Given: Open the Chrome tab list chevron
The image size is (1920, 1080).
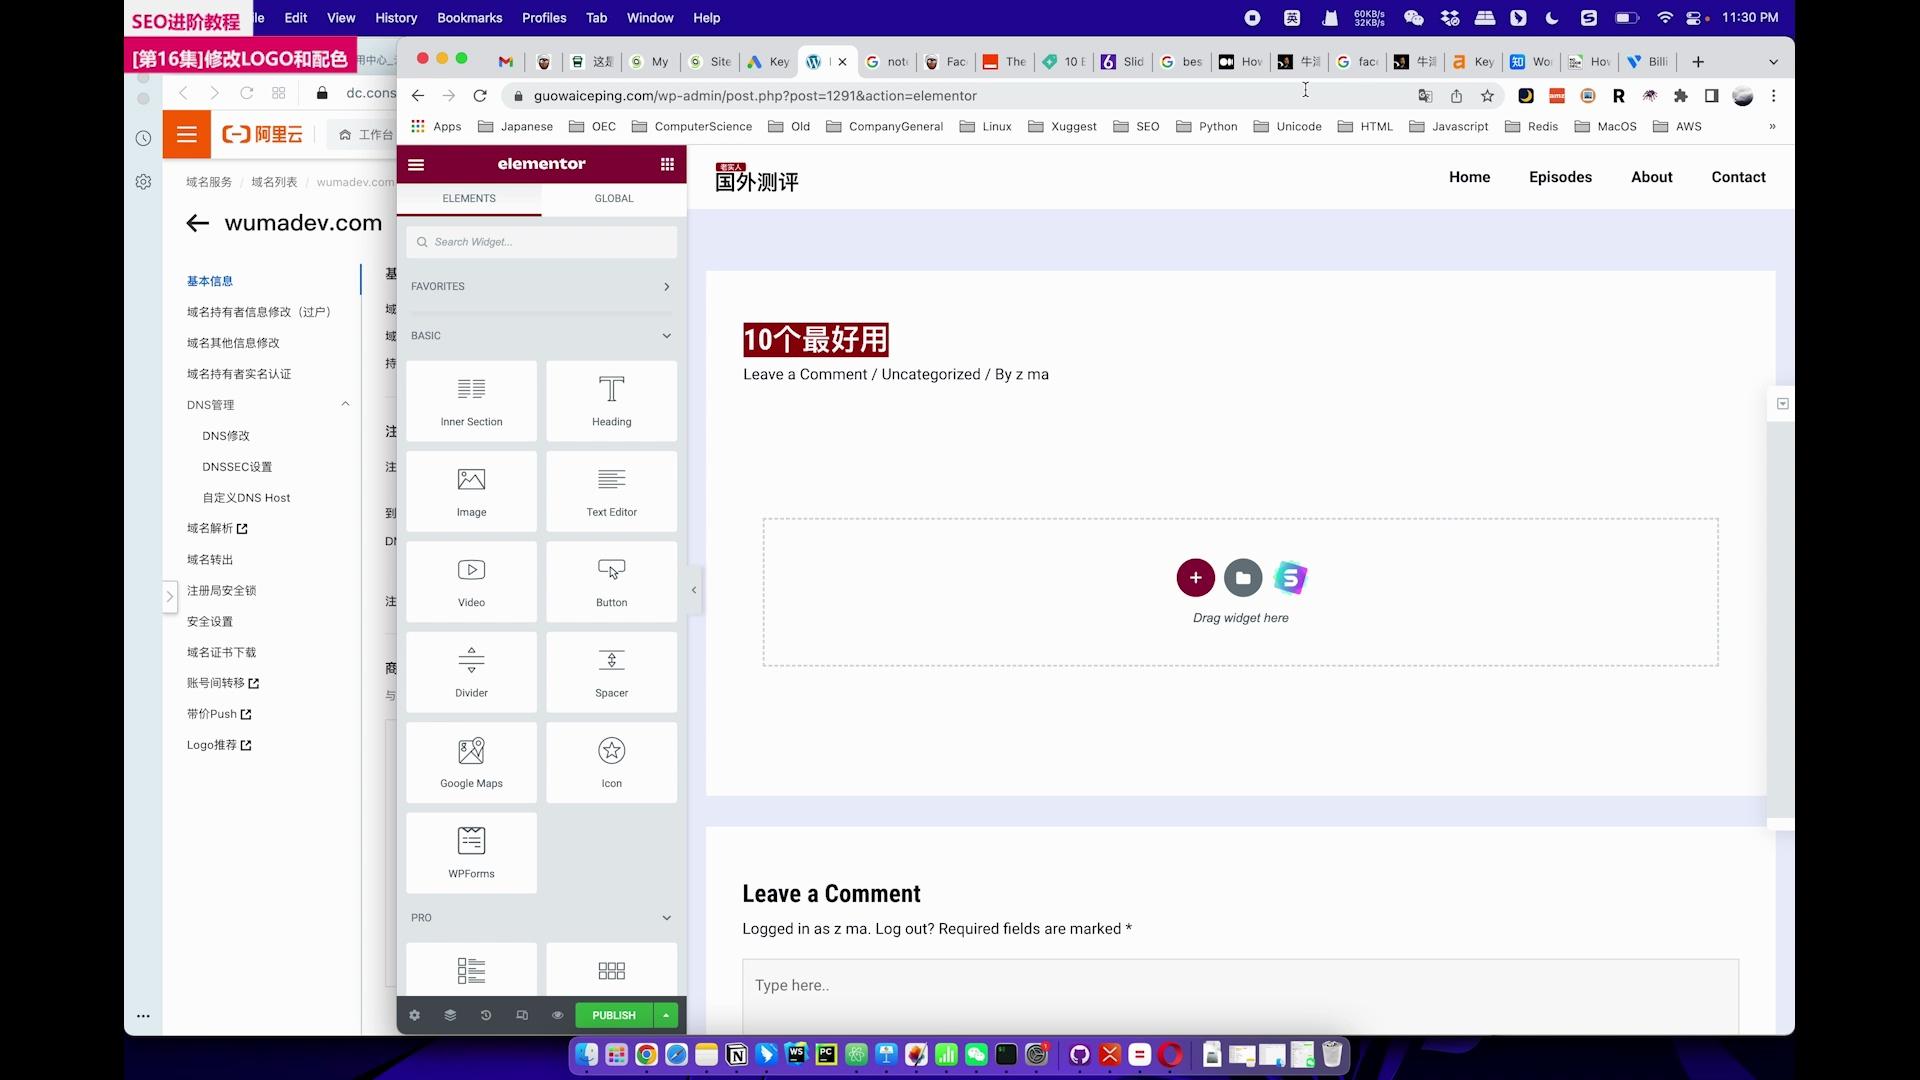Looking at the screenshot, I should (x=1773, y=62).
